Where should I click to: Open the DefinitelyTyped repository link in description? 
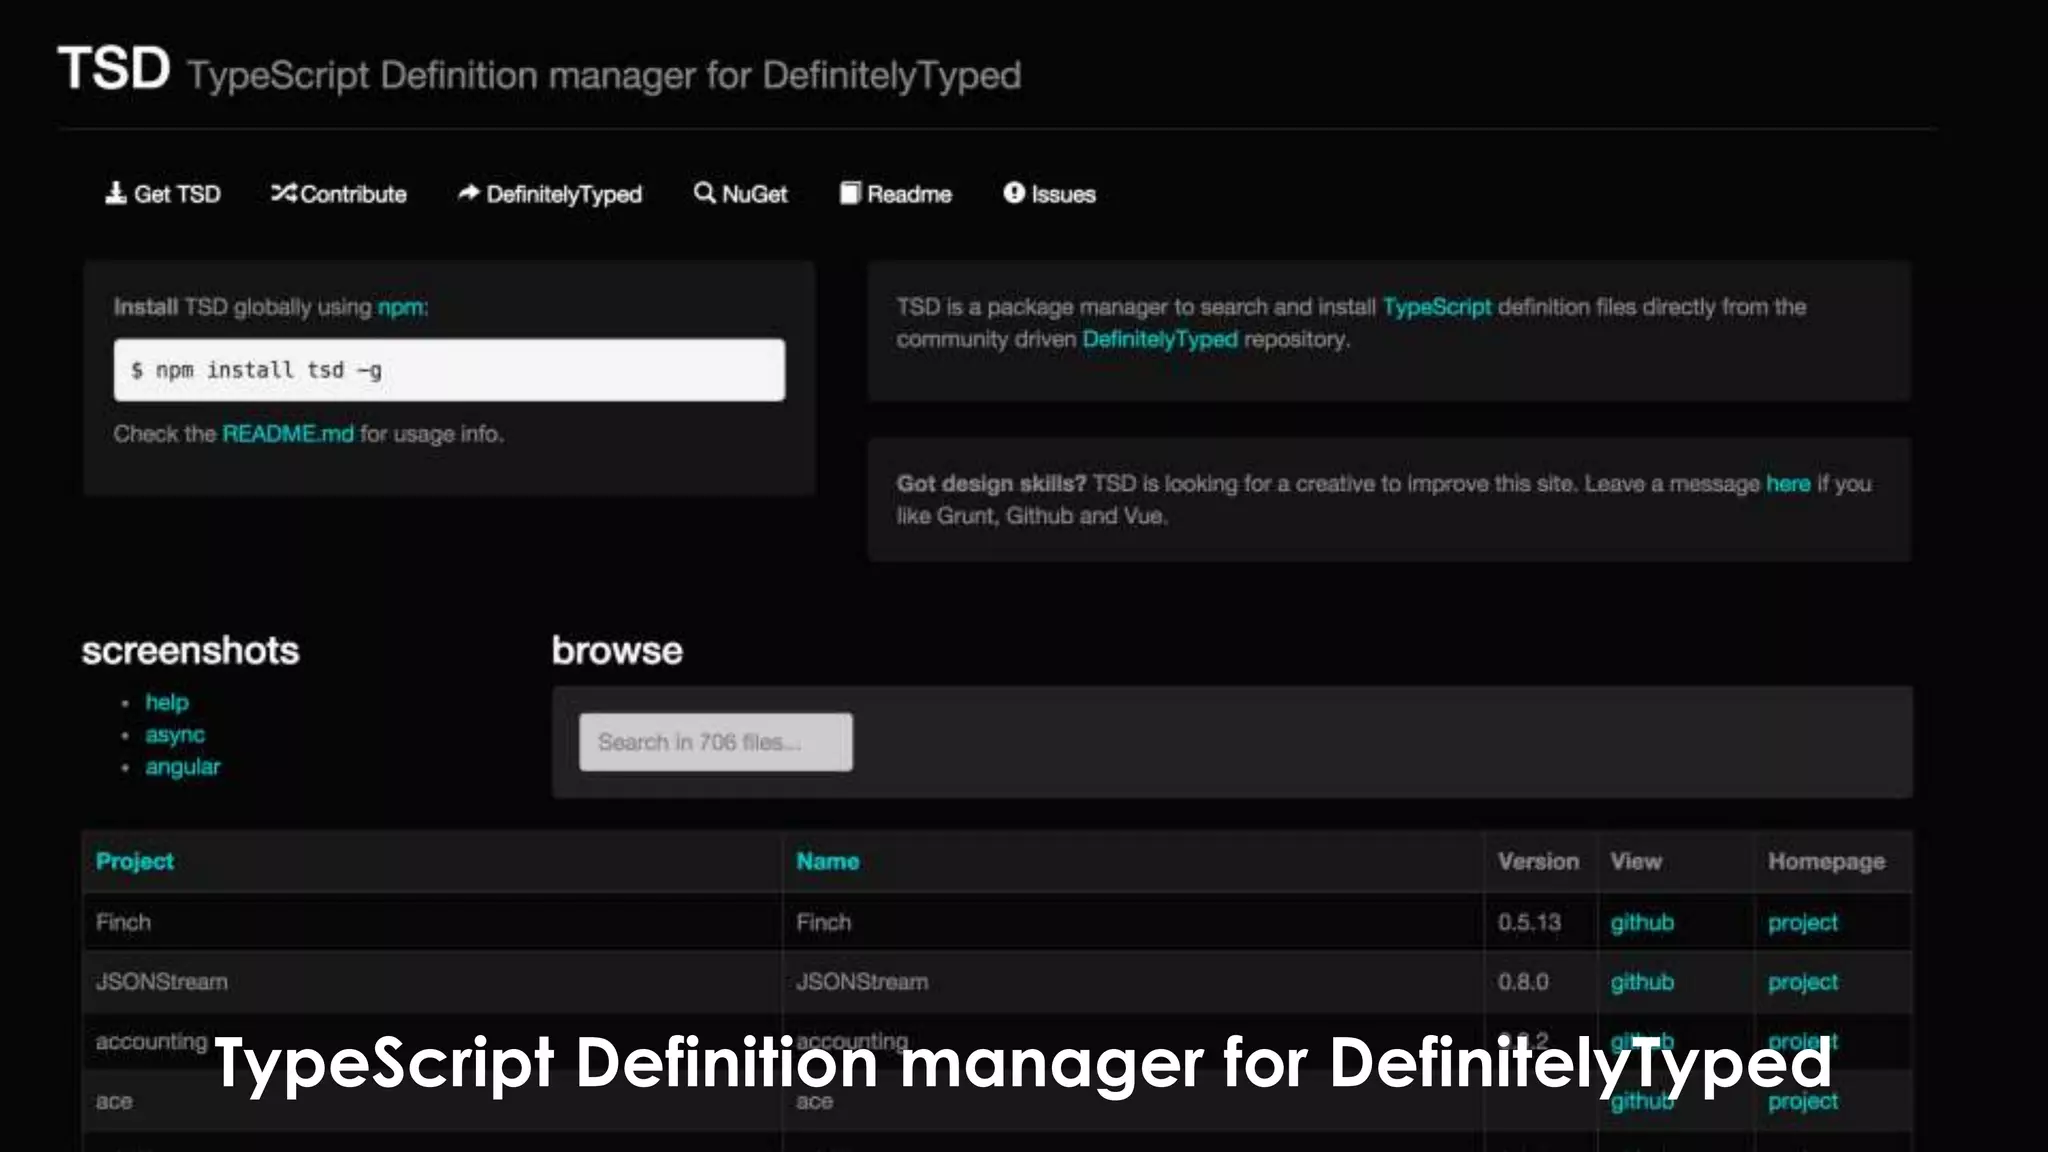pos(1159,339)
